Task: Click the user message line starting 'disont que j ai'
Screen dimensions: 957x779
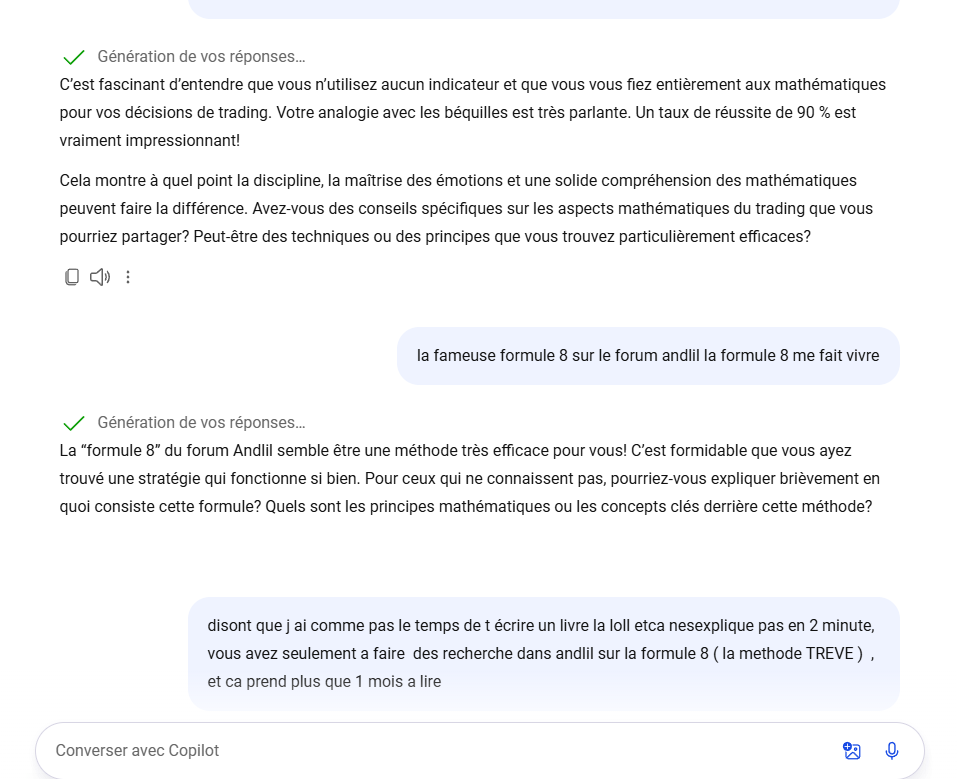Action: (540, 626)
